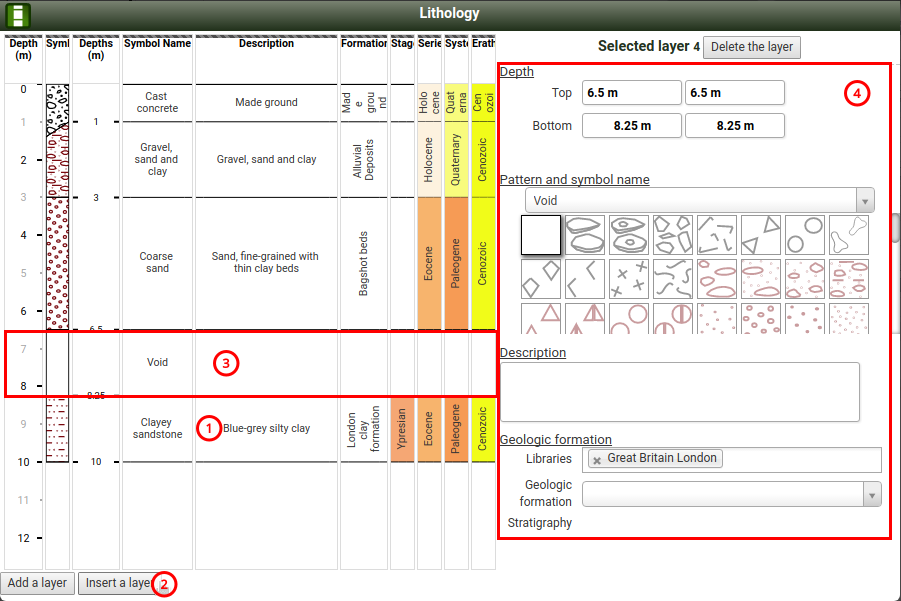Choose the bone-shaped symbol pattern

848,235
